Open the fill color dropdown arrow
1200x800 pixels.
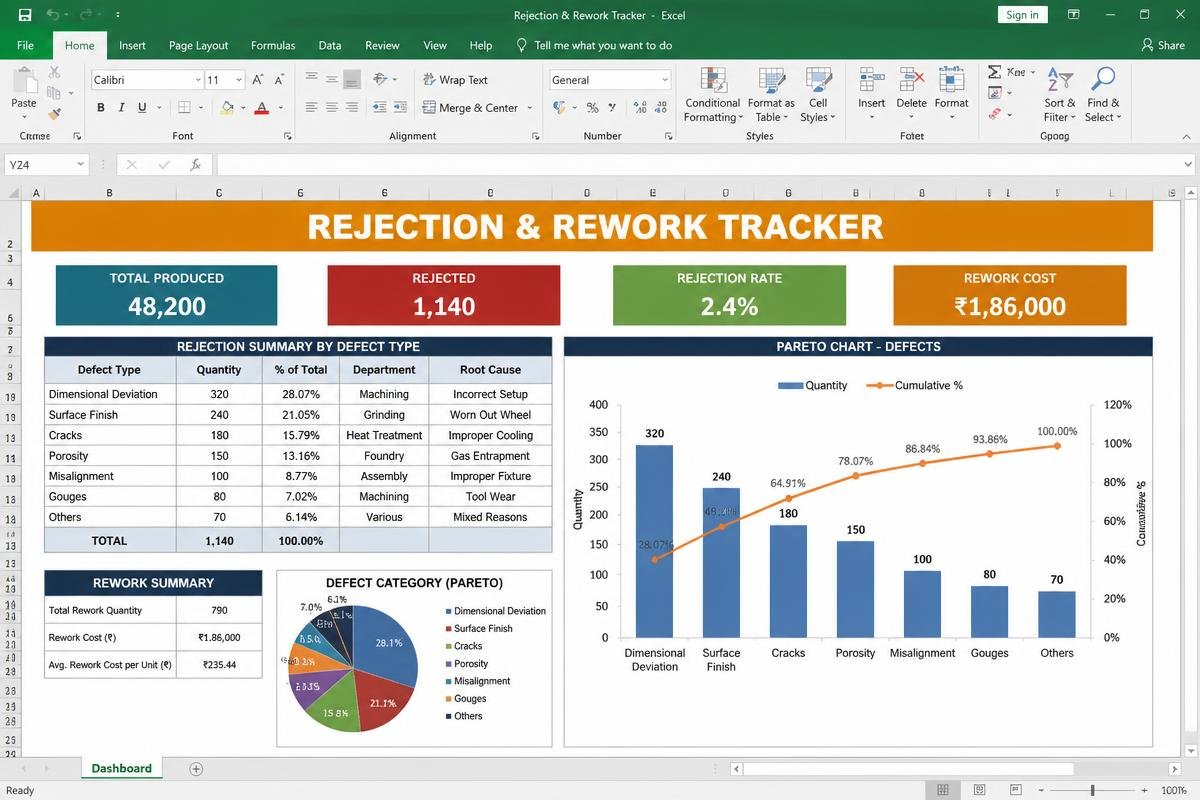(x=243, y=108)
